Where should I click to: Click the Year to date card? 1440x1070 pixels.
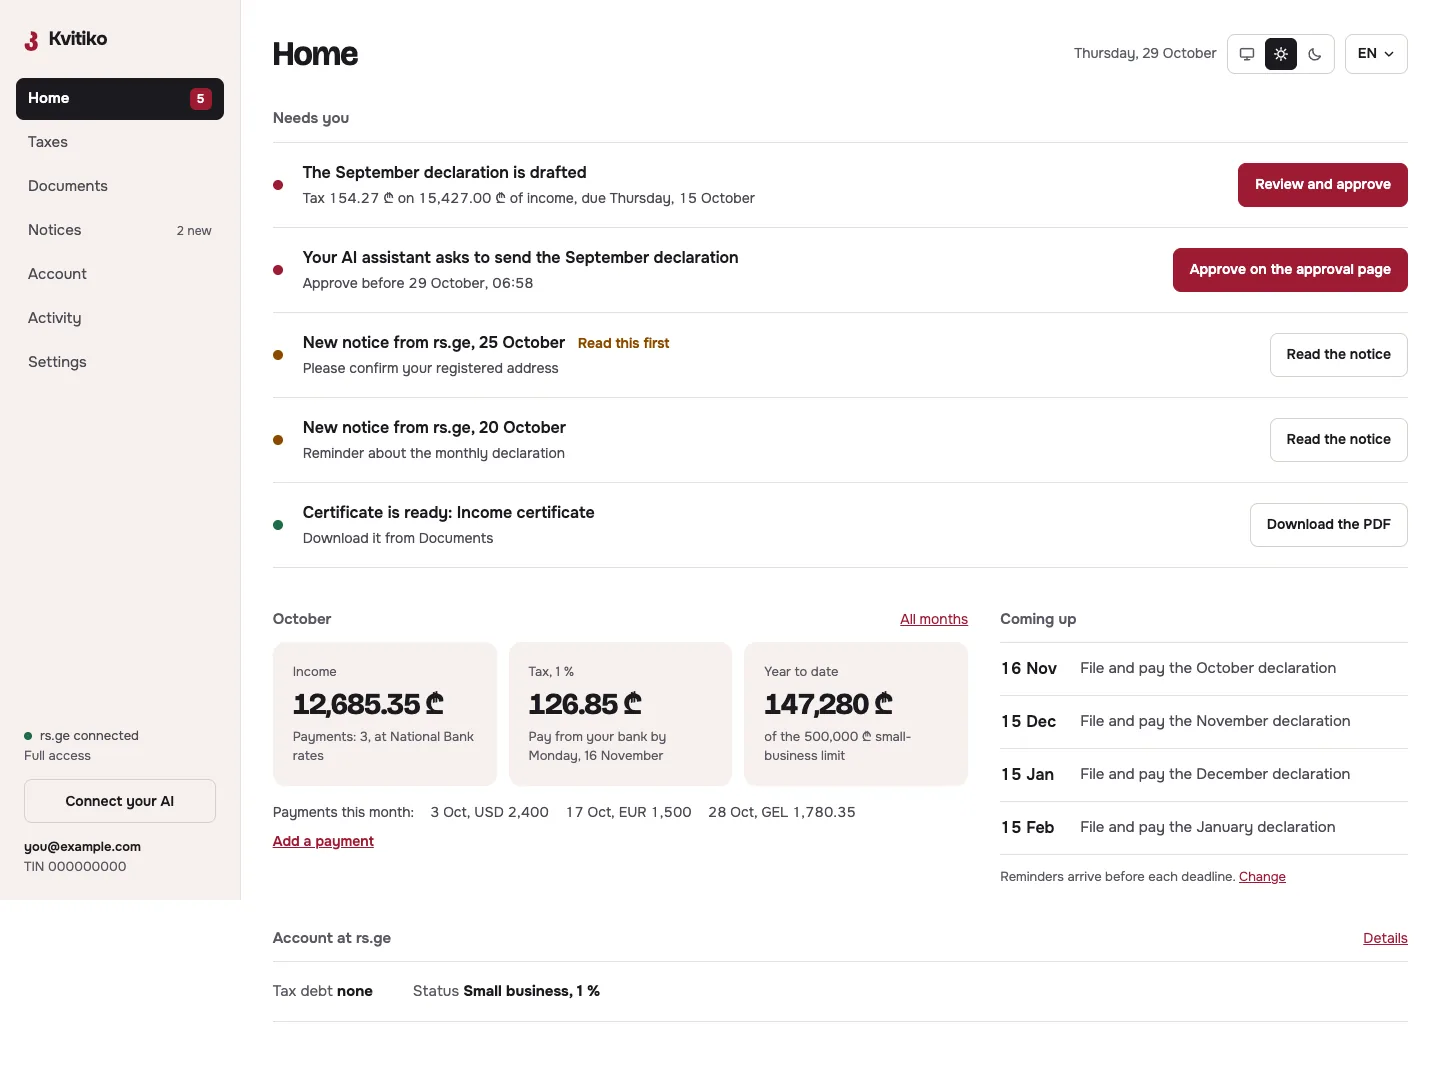(x=856, y=714)
